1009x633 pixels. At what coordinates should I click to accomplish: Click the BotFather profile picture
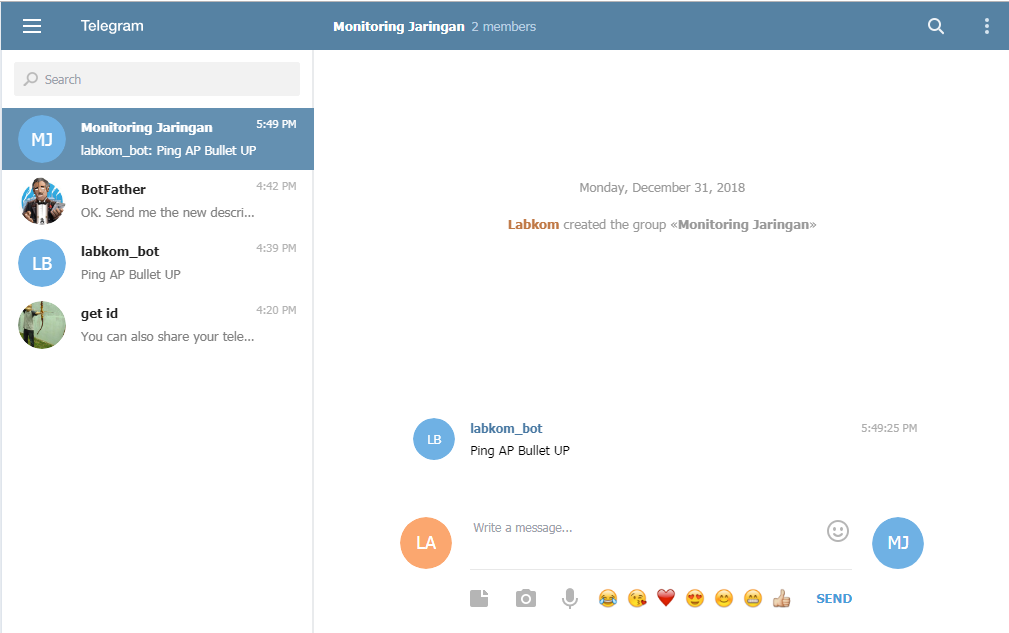42,201
